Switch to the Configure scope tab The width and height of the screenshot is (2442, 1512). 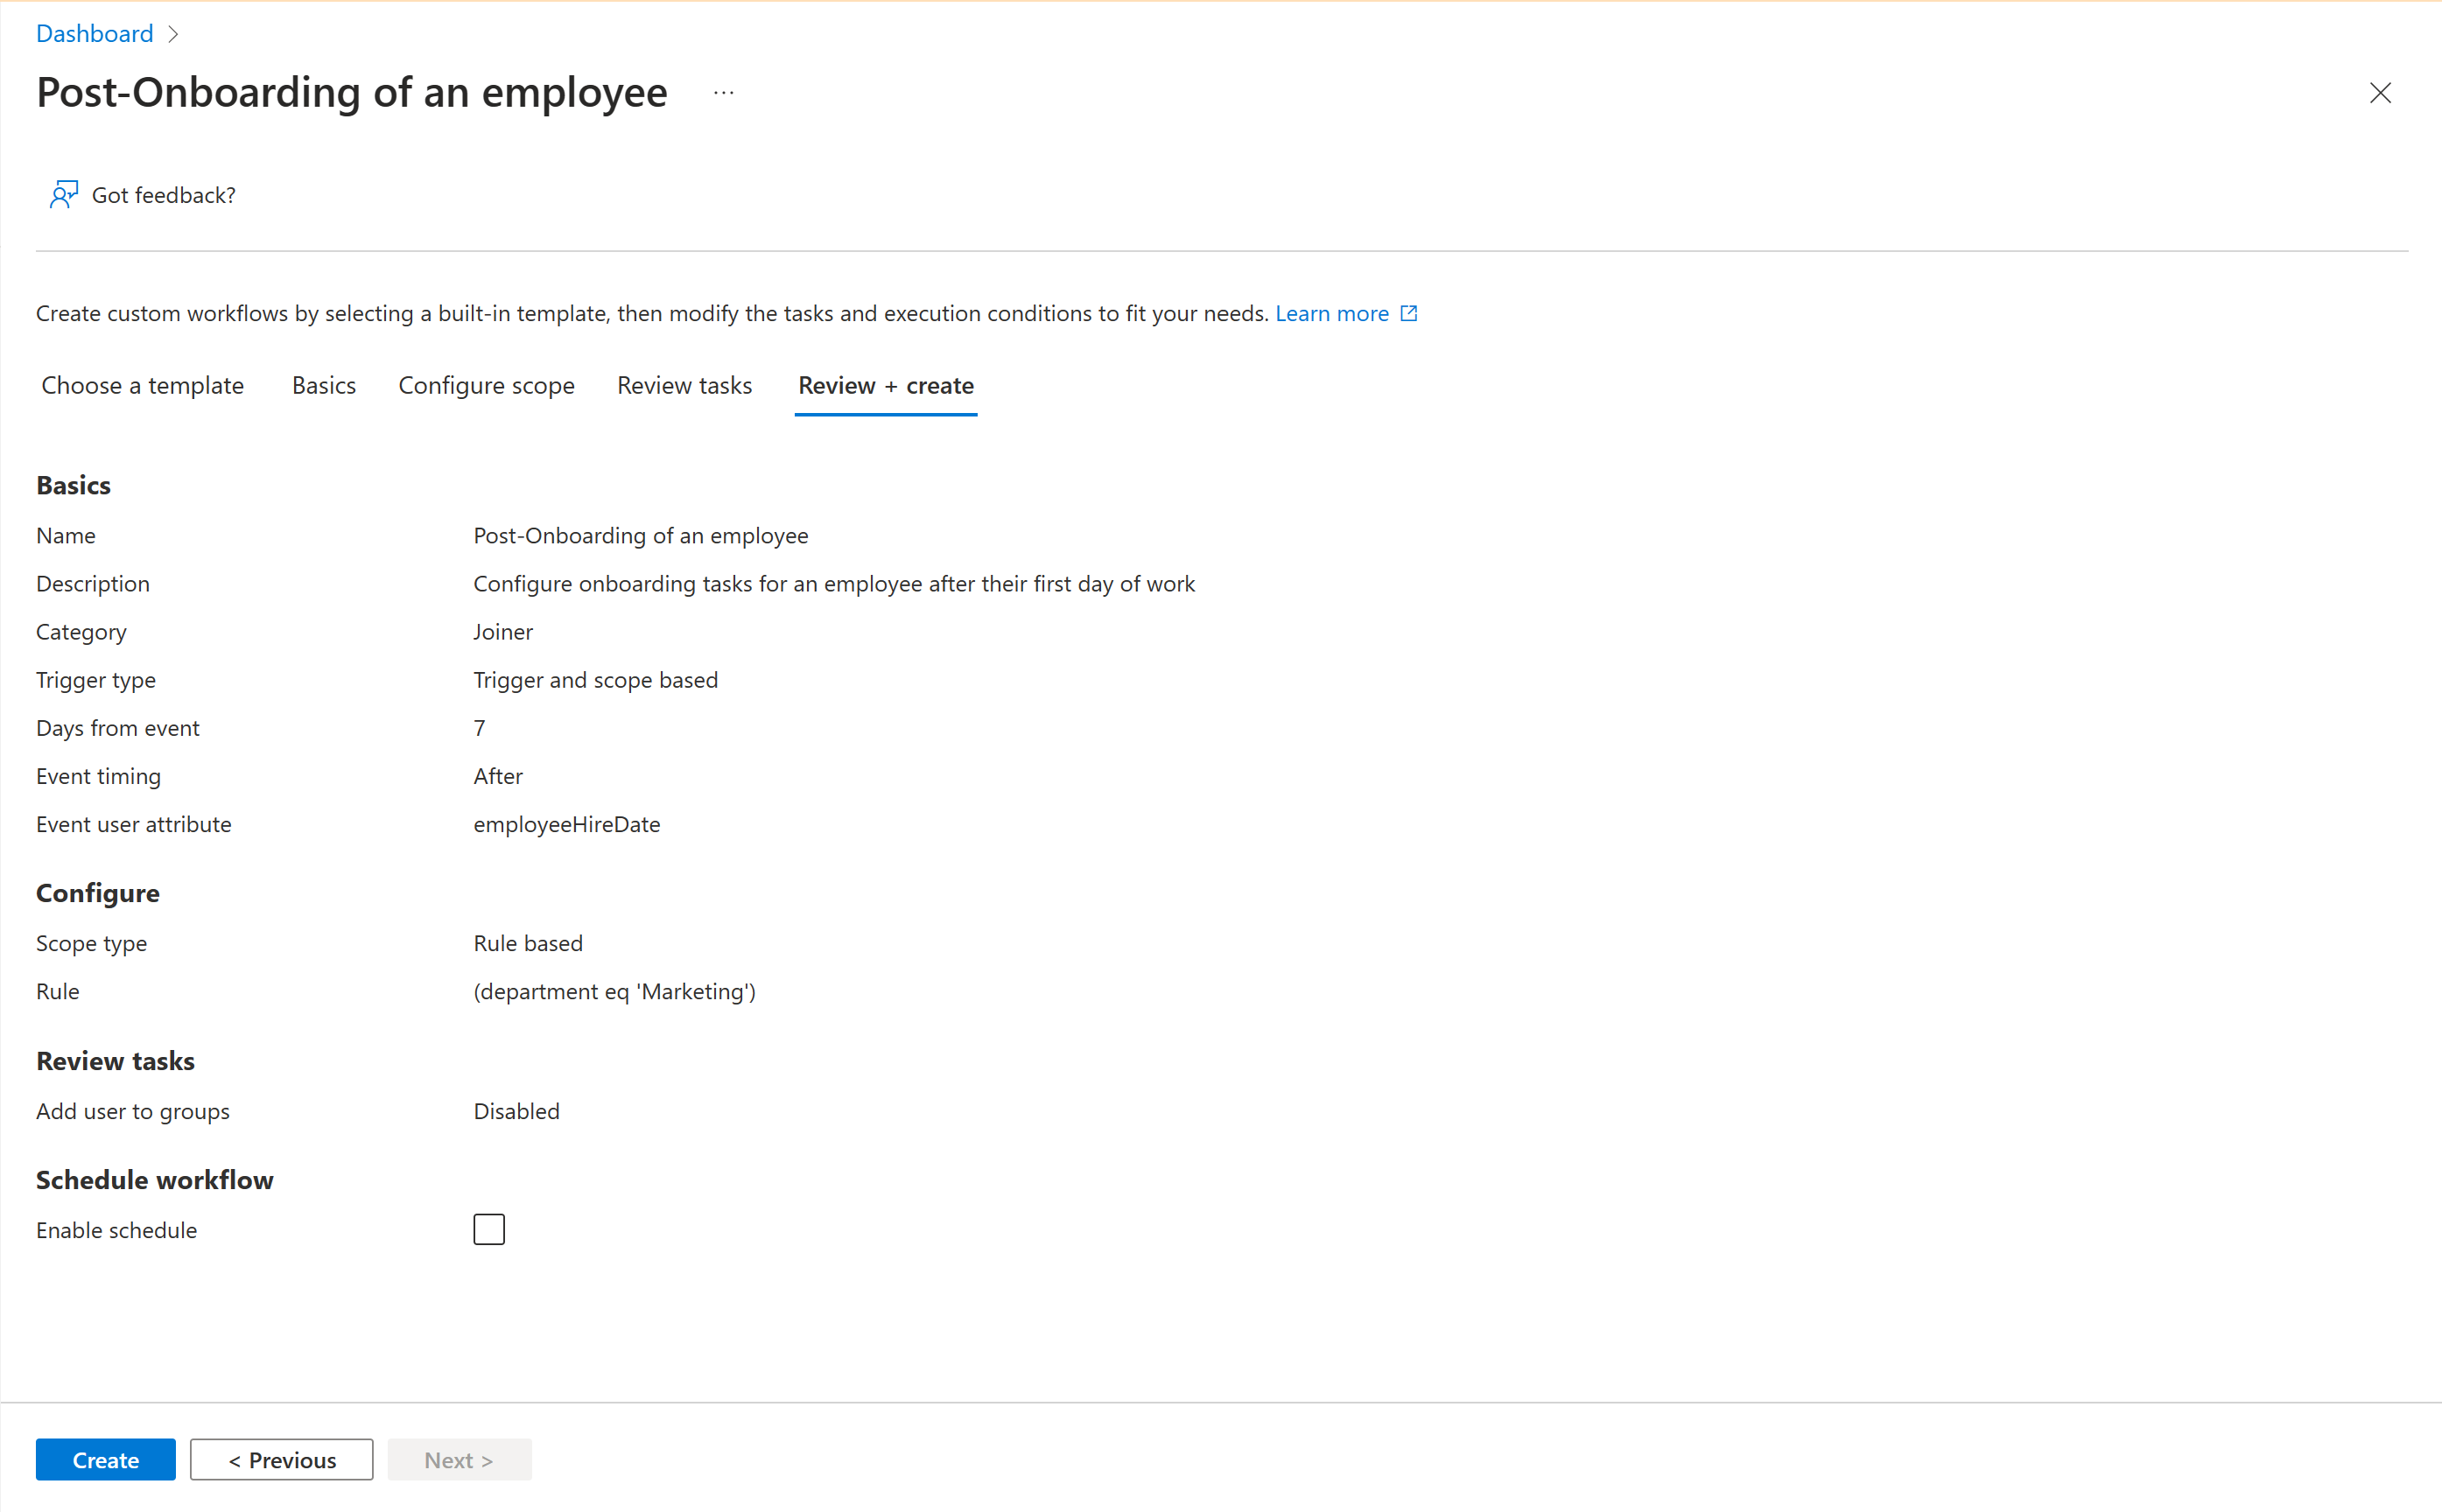click(483, 383)
